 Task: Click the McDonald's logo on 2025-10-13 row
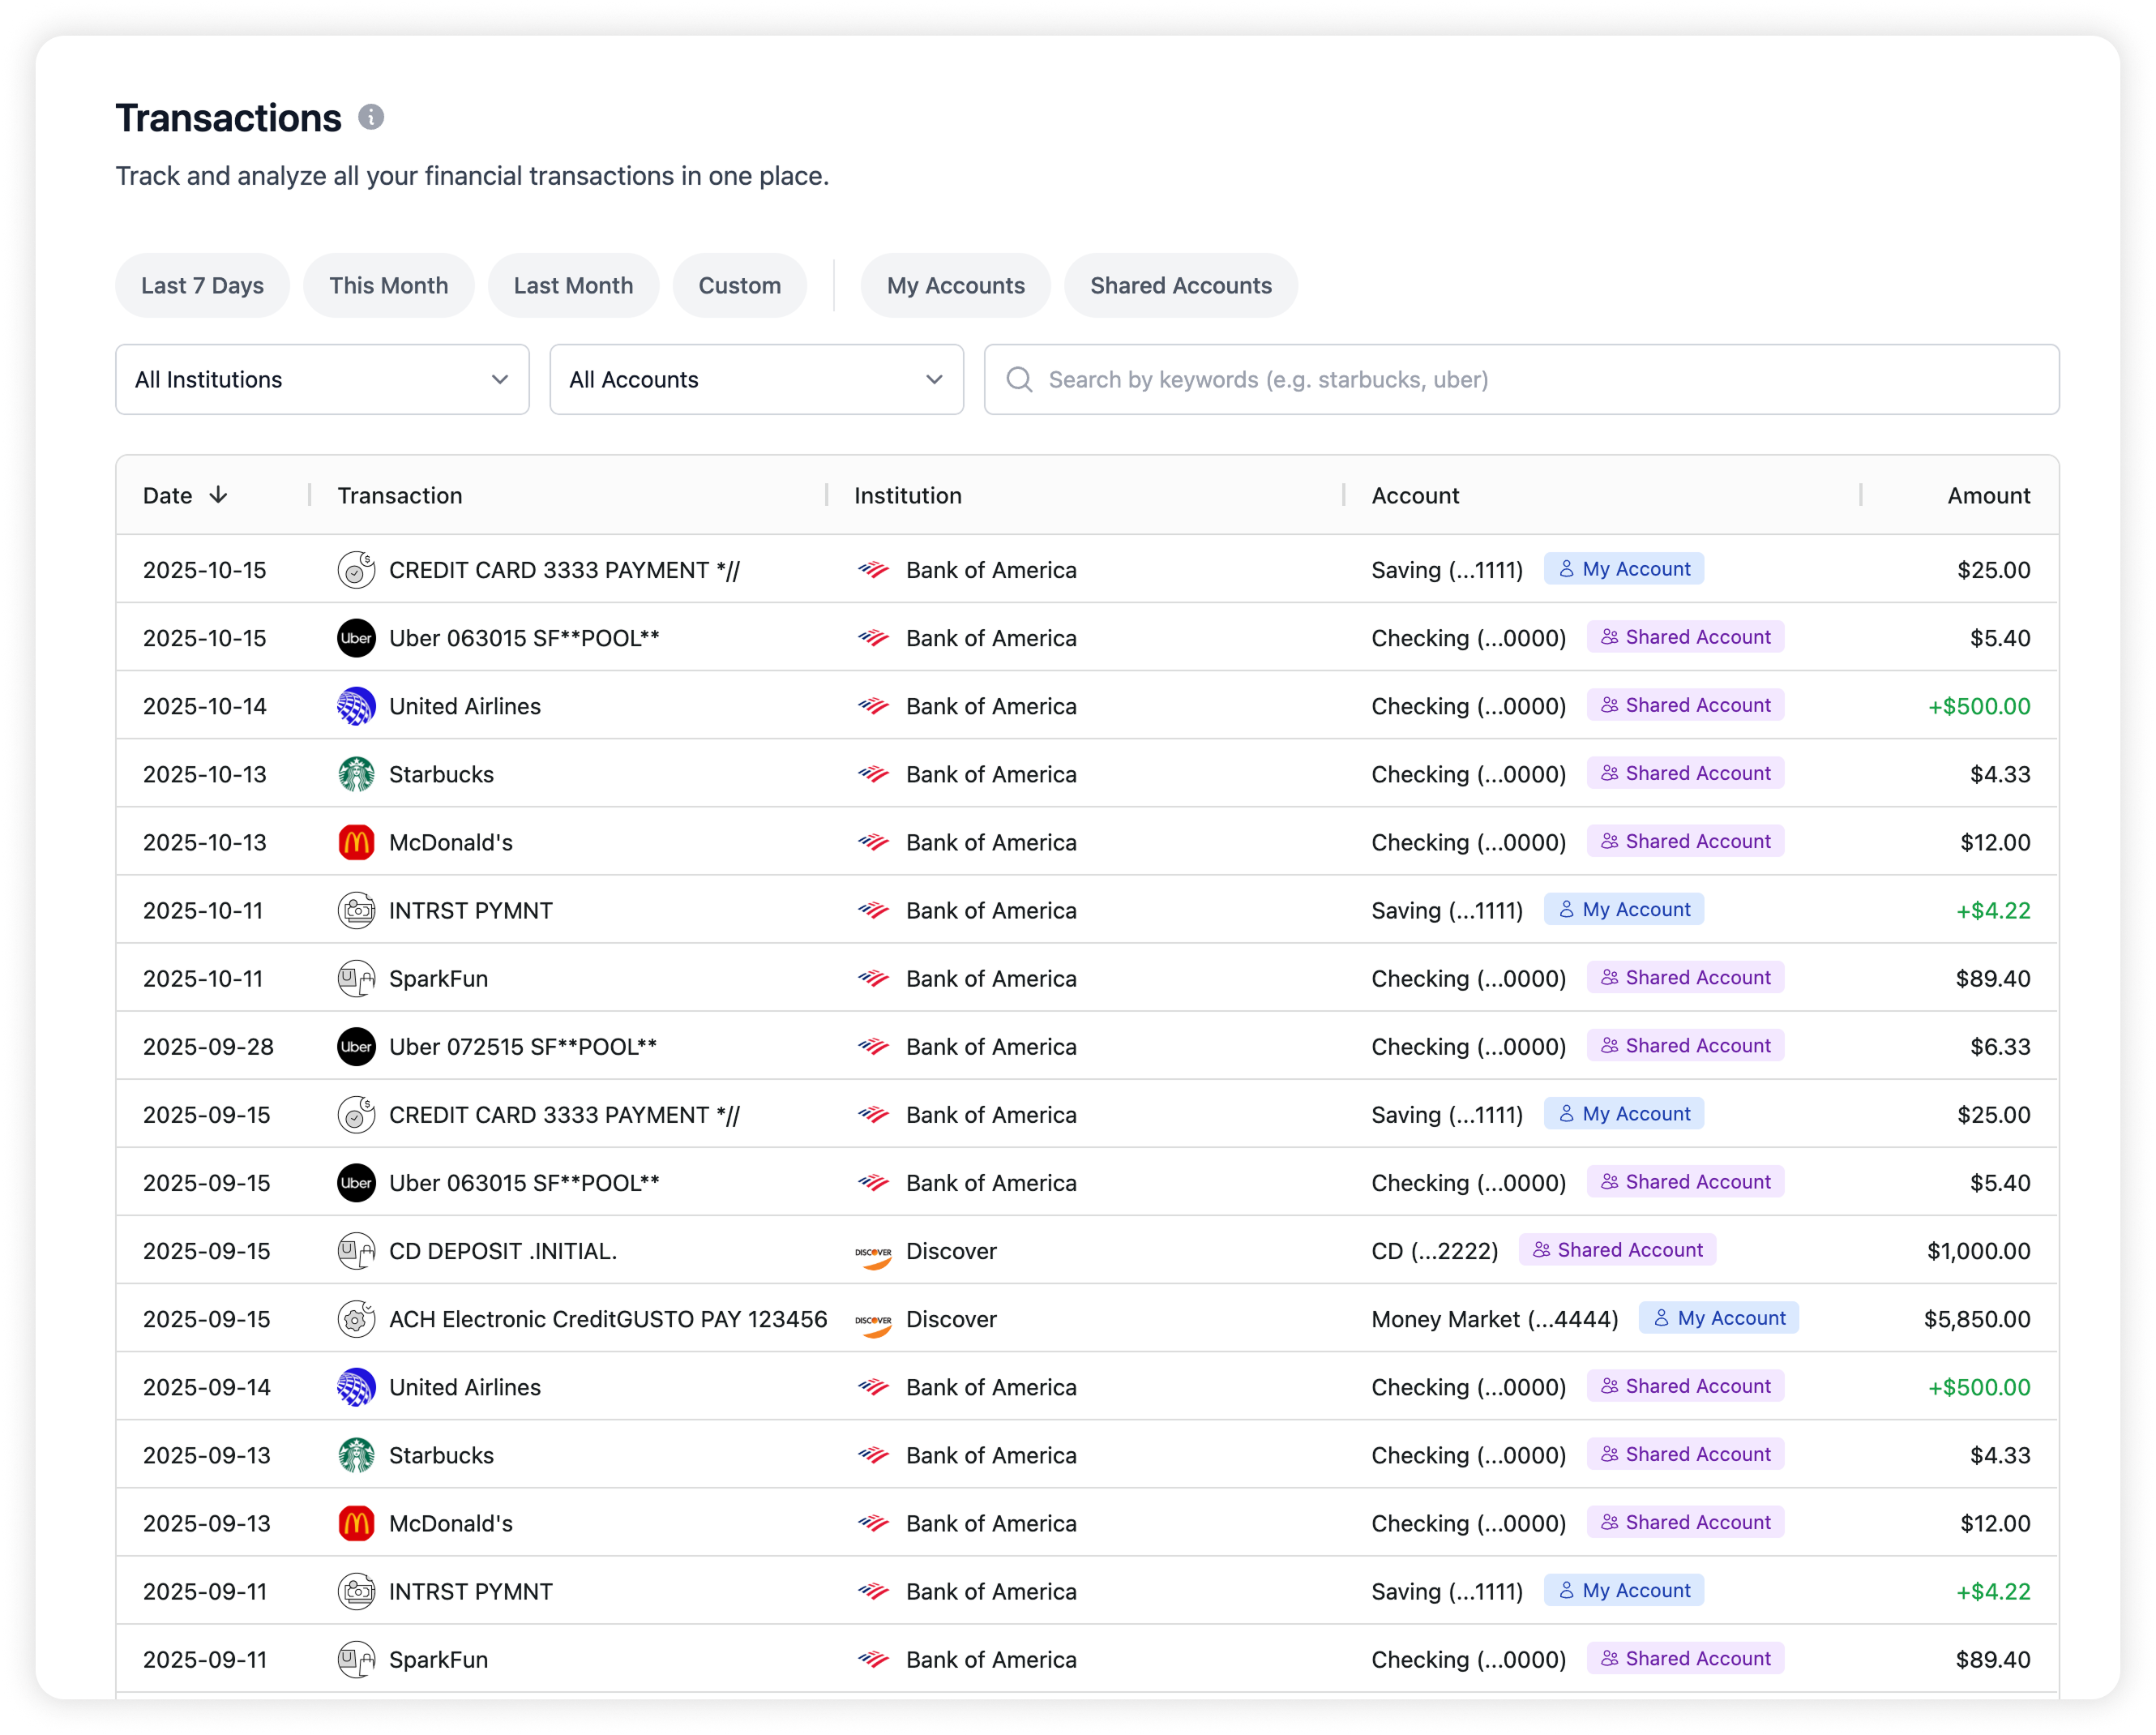coord(356,842)
